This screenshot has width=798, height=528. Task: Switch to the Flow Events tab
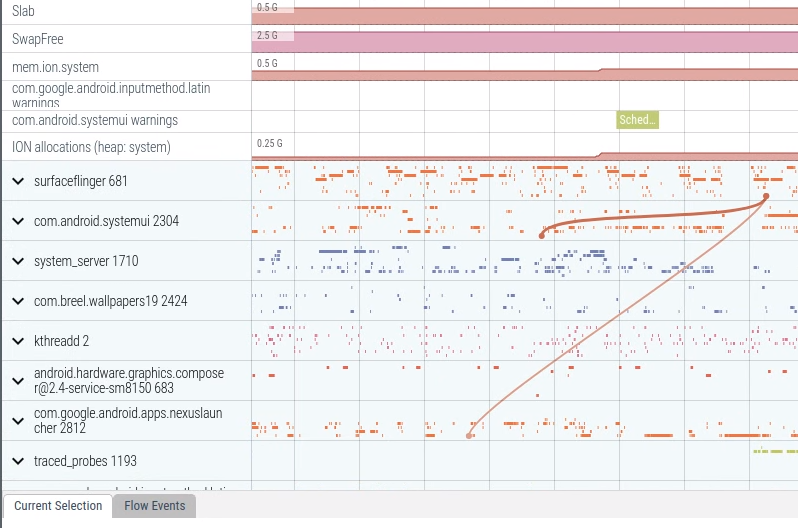(154, 506)
